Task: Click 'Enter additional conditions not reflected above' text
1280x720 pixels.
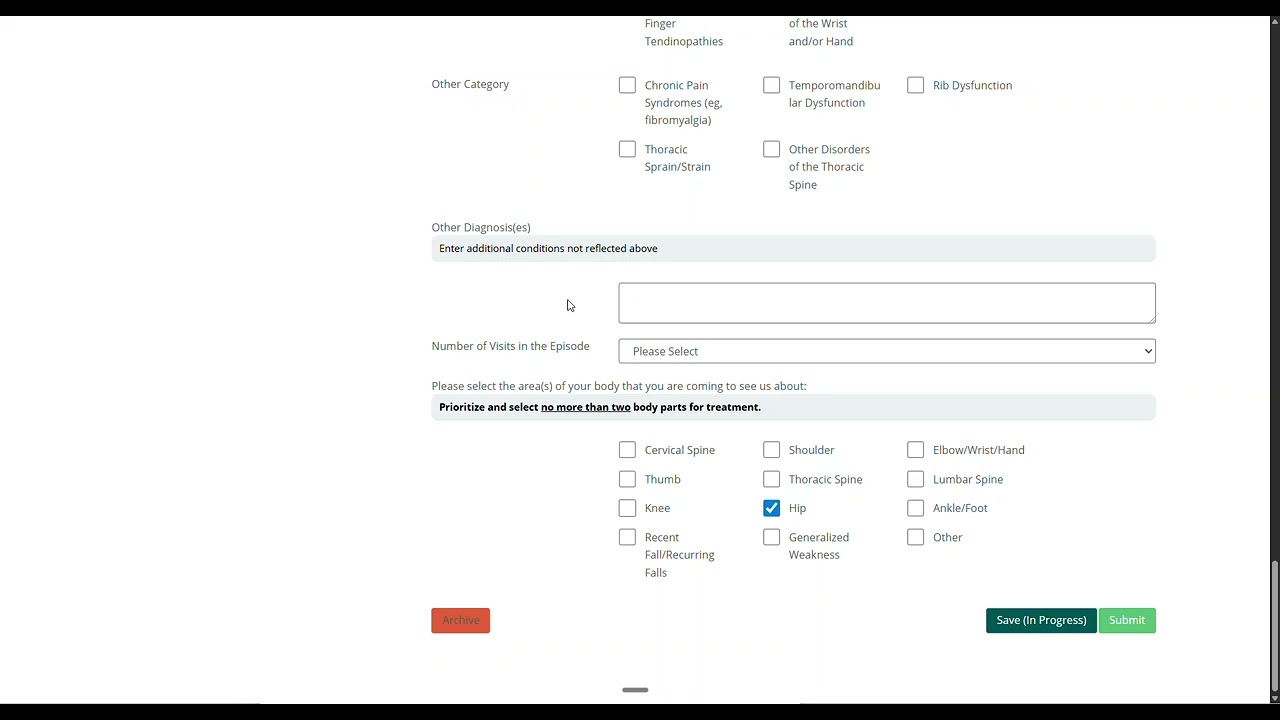Action: pyautogui.click(x=548, y=248)
